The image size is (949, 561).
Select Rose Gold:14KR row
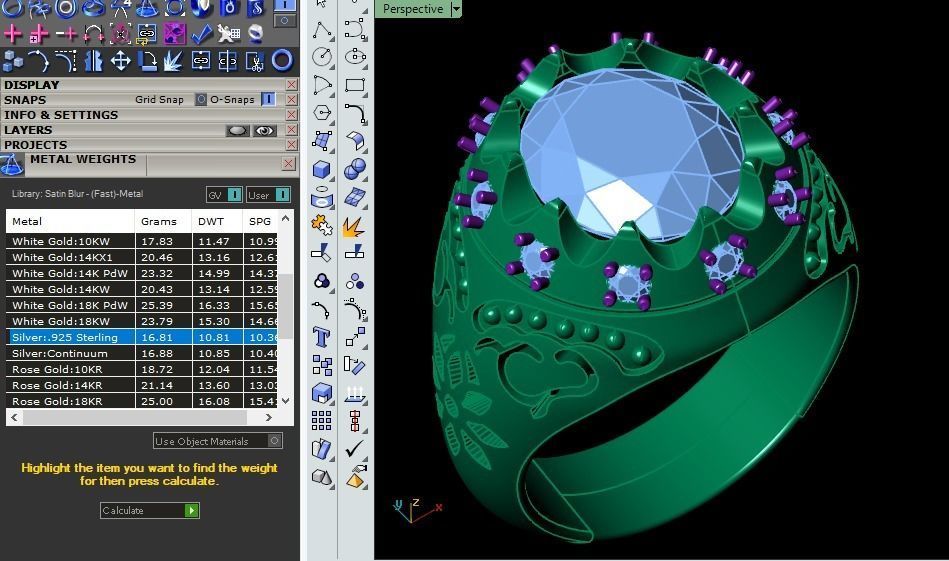tap(142, 385)
